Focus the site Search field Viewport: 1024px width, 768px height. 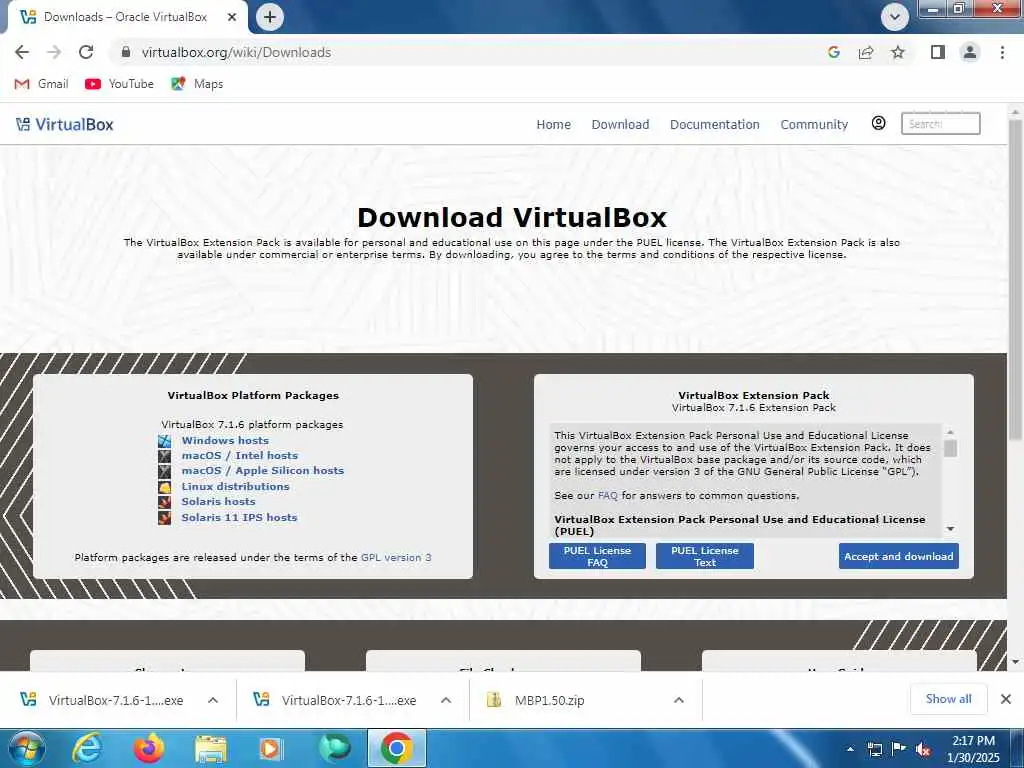(x=940, y=123)
